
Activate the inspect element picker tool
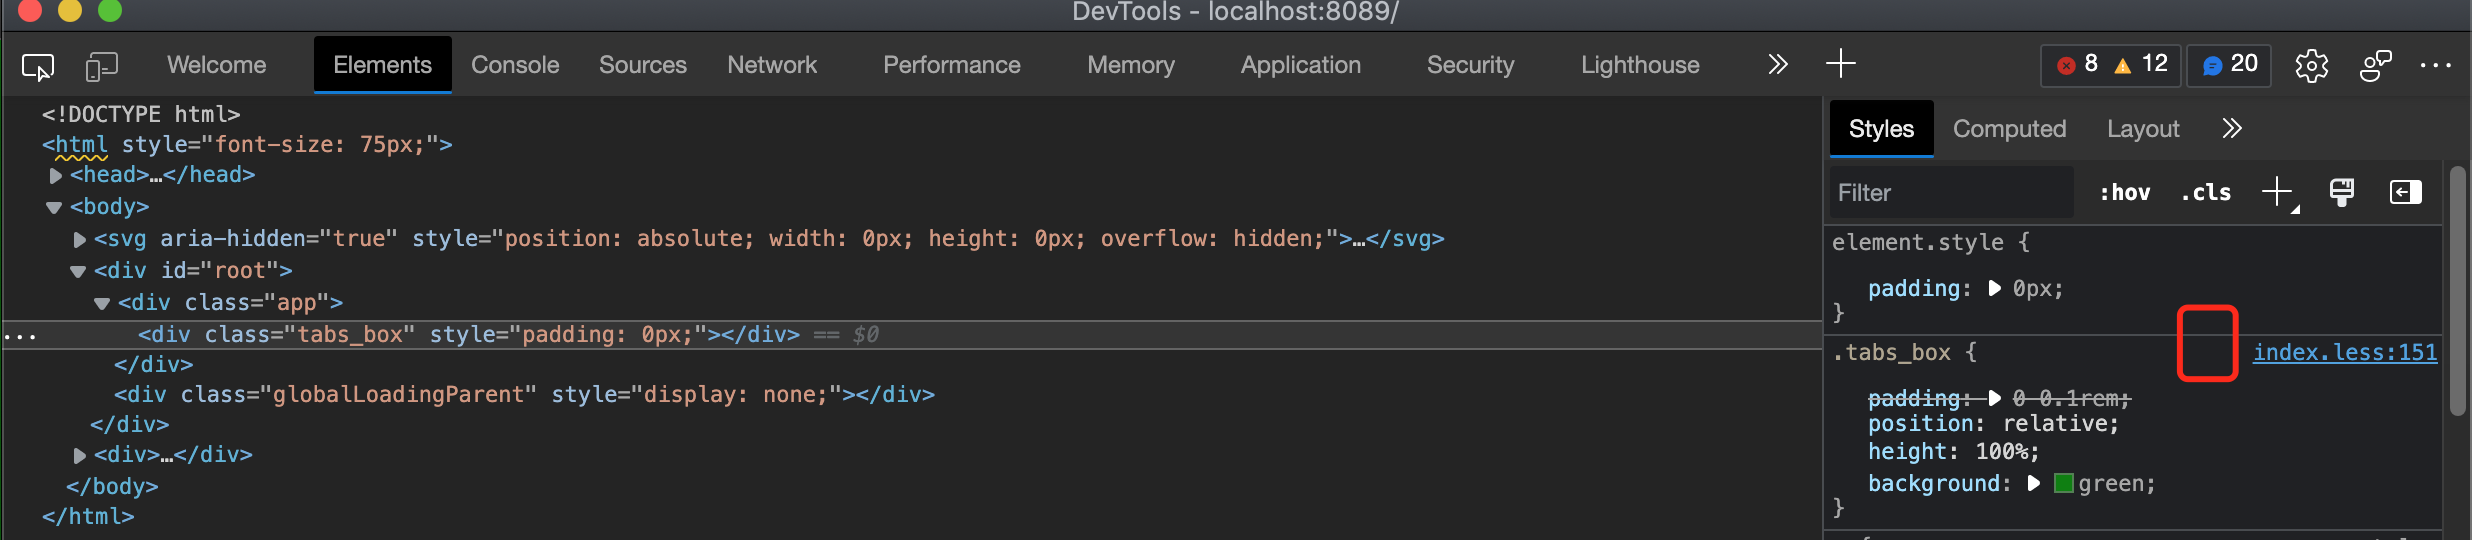click(38, 66)
